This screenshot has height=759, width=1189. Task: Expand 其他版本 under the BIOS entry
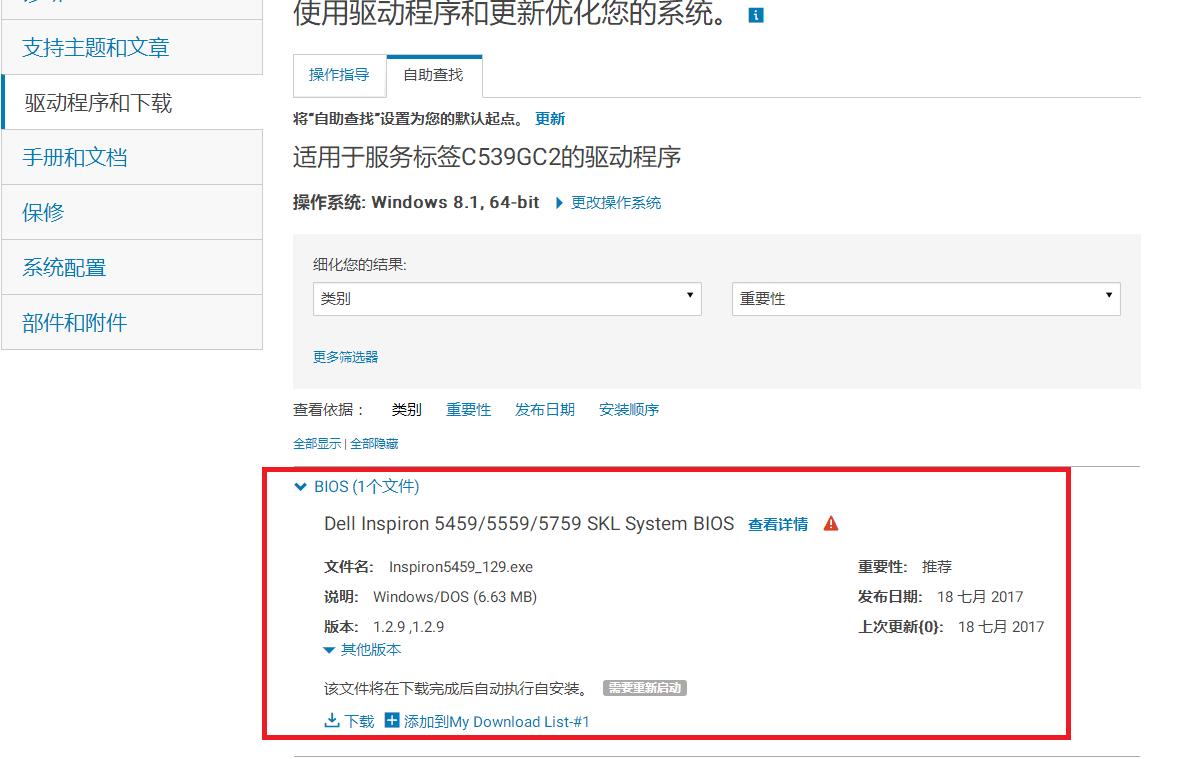pos(363,649)
